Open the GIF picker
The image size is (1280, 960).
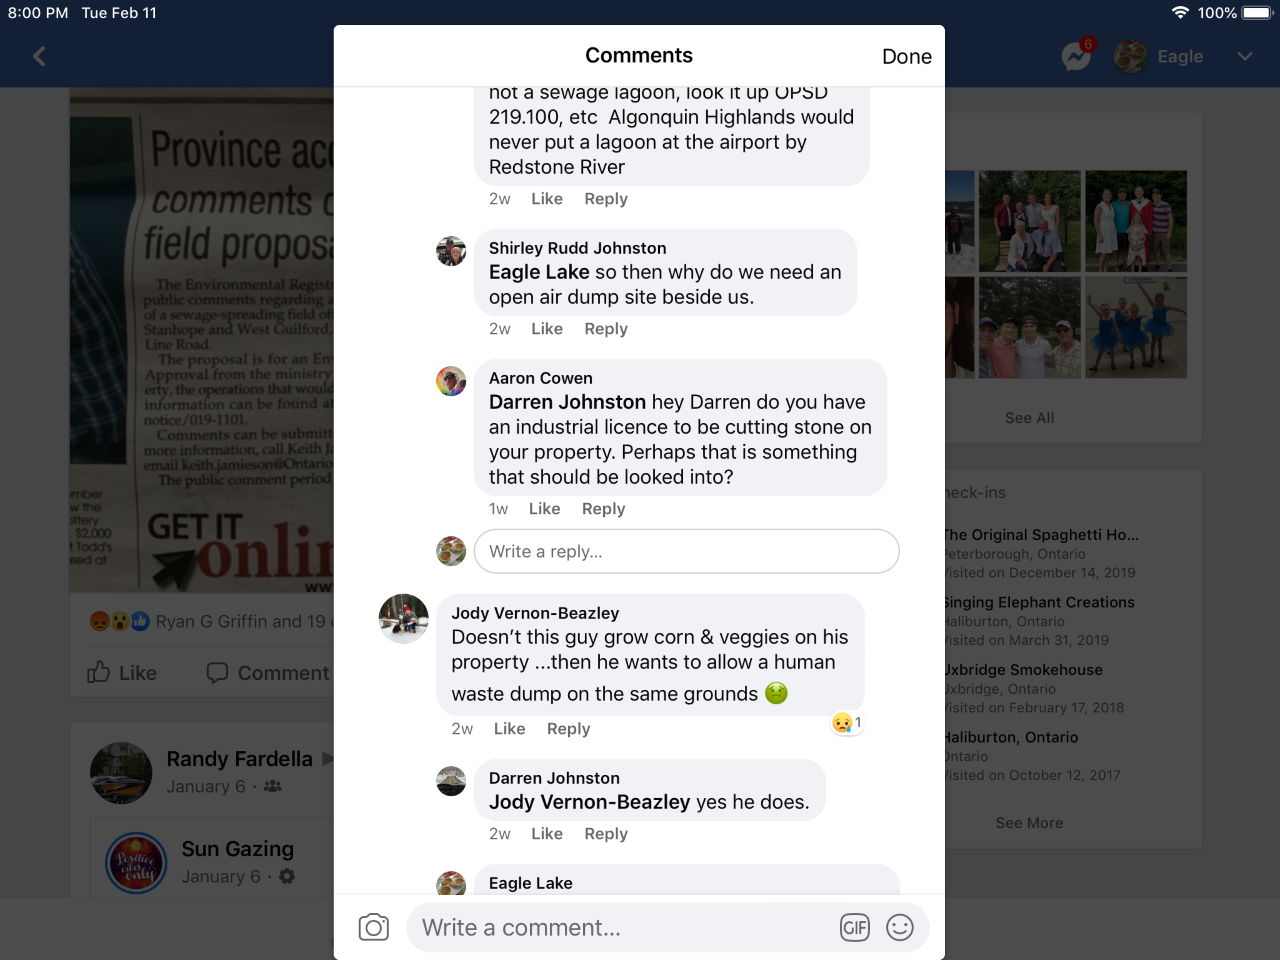pyautogui.click(x=855, y=928)
